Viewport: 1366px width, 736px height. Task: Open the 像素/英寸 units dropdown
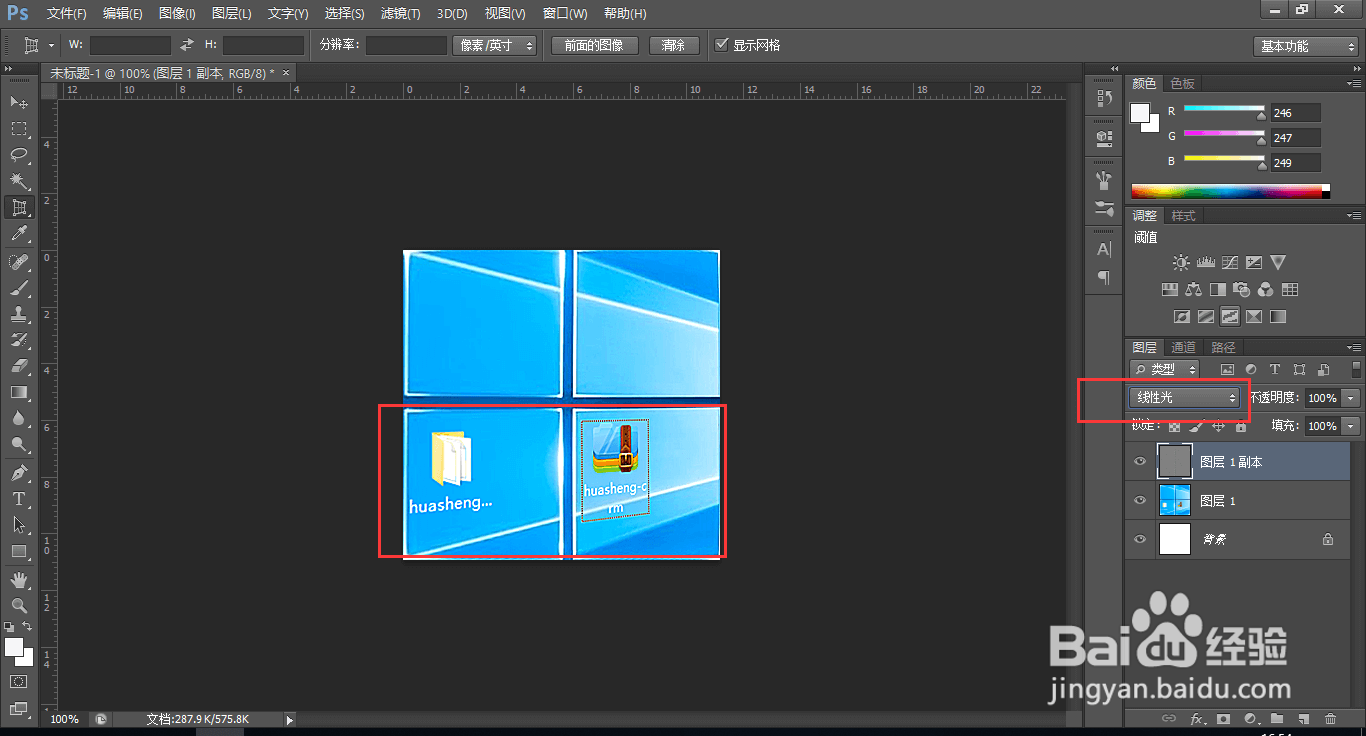tap(495, 45)
